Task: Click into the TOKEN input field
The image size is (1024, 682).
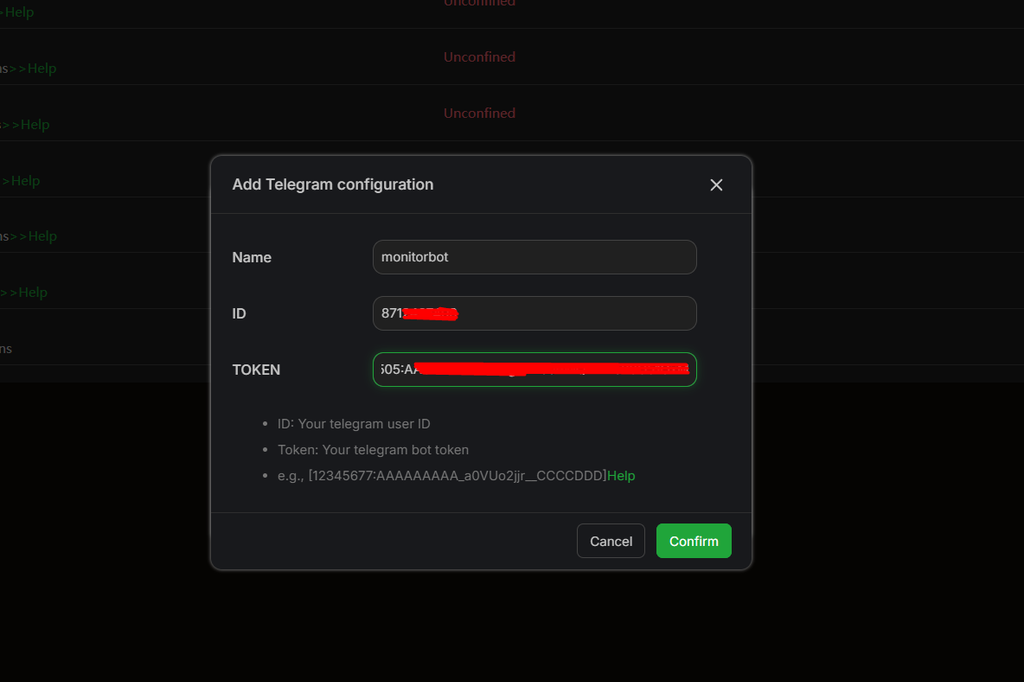Action: [x=534, y=369]
